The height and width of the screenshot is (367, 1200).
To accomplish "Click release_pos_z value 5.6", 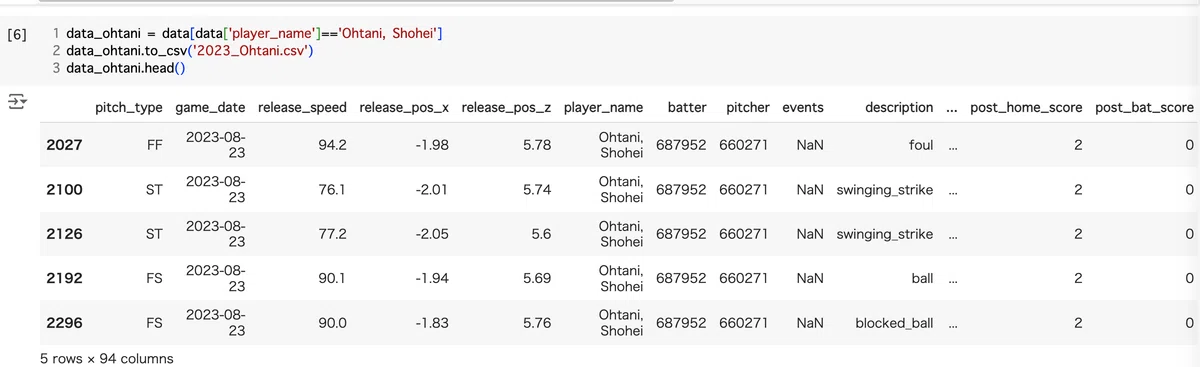I will pos(541,234).
